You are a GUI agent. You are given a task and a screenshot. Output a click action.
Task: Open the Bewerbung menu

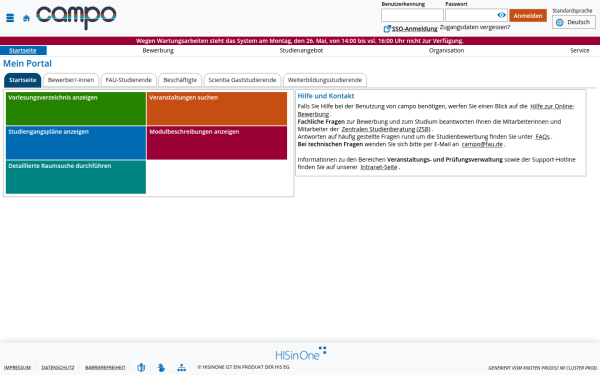tap(158, 51)
